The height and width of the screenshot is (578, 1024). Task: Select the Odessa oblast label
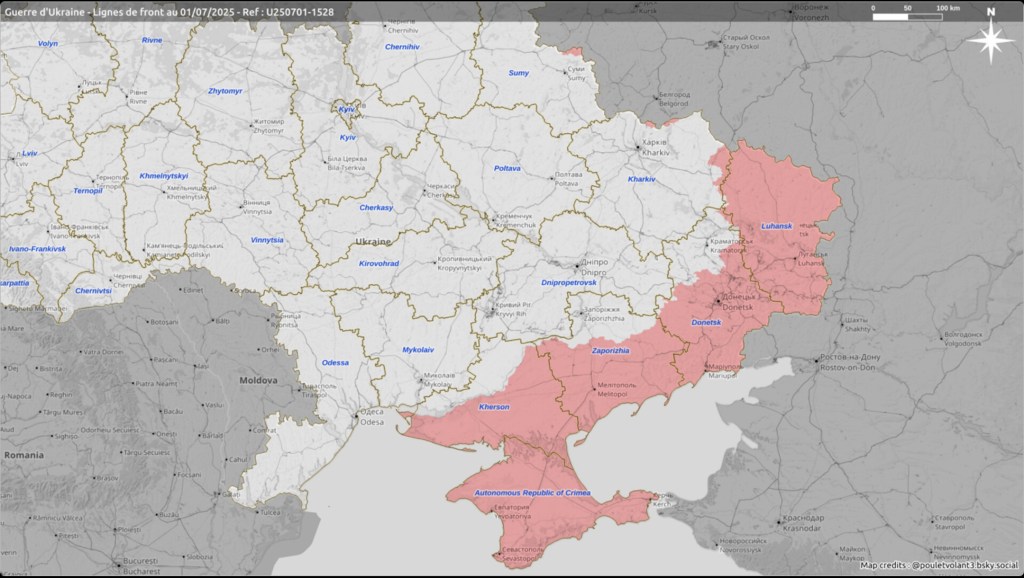coord(335,362)
